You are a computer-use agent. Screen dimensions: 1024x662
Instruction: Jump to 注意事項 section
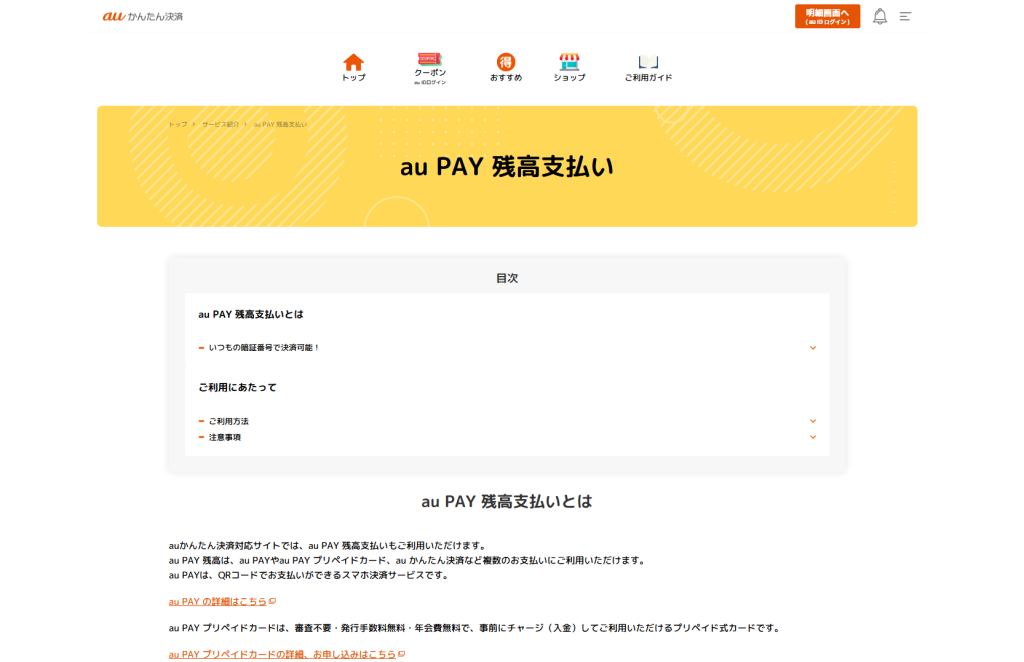pos(225,437)
